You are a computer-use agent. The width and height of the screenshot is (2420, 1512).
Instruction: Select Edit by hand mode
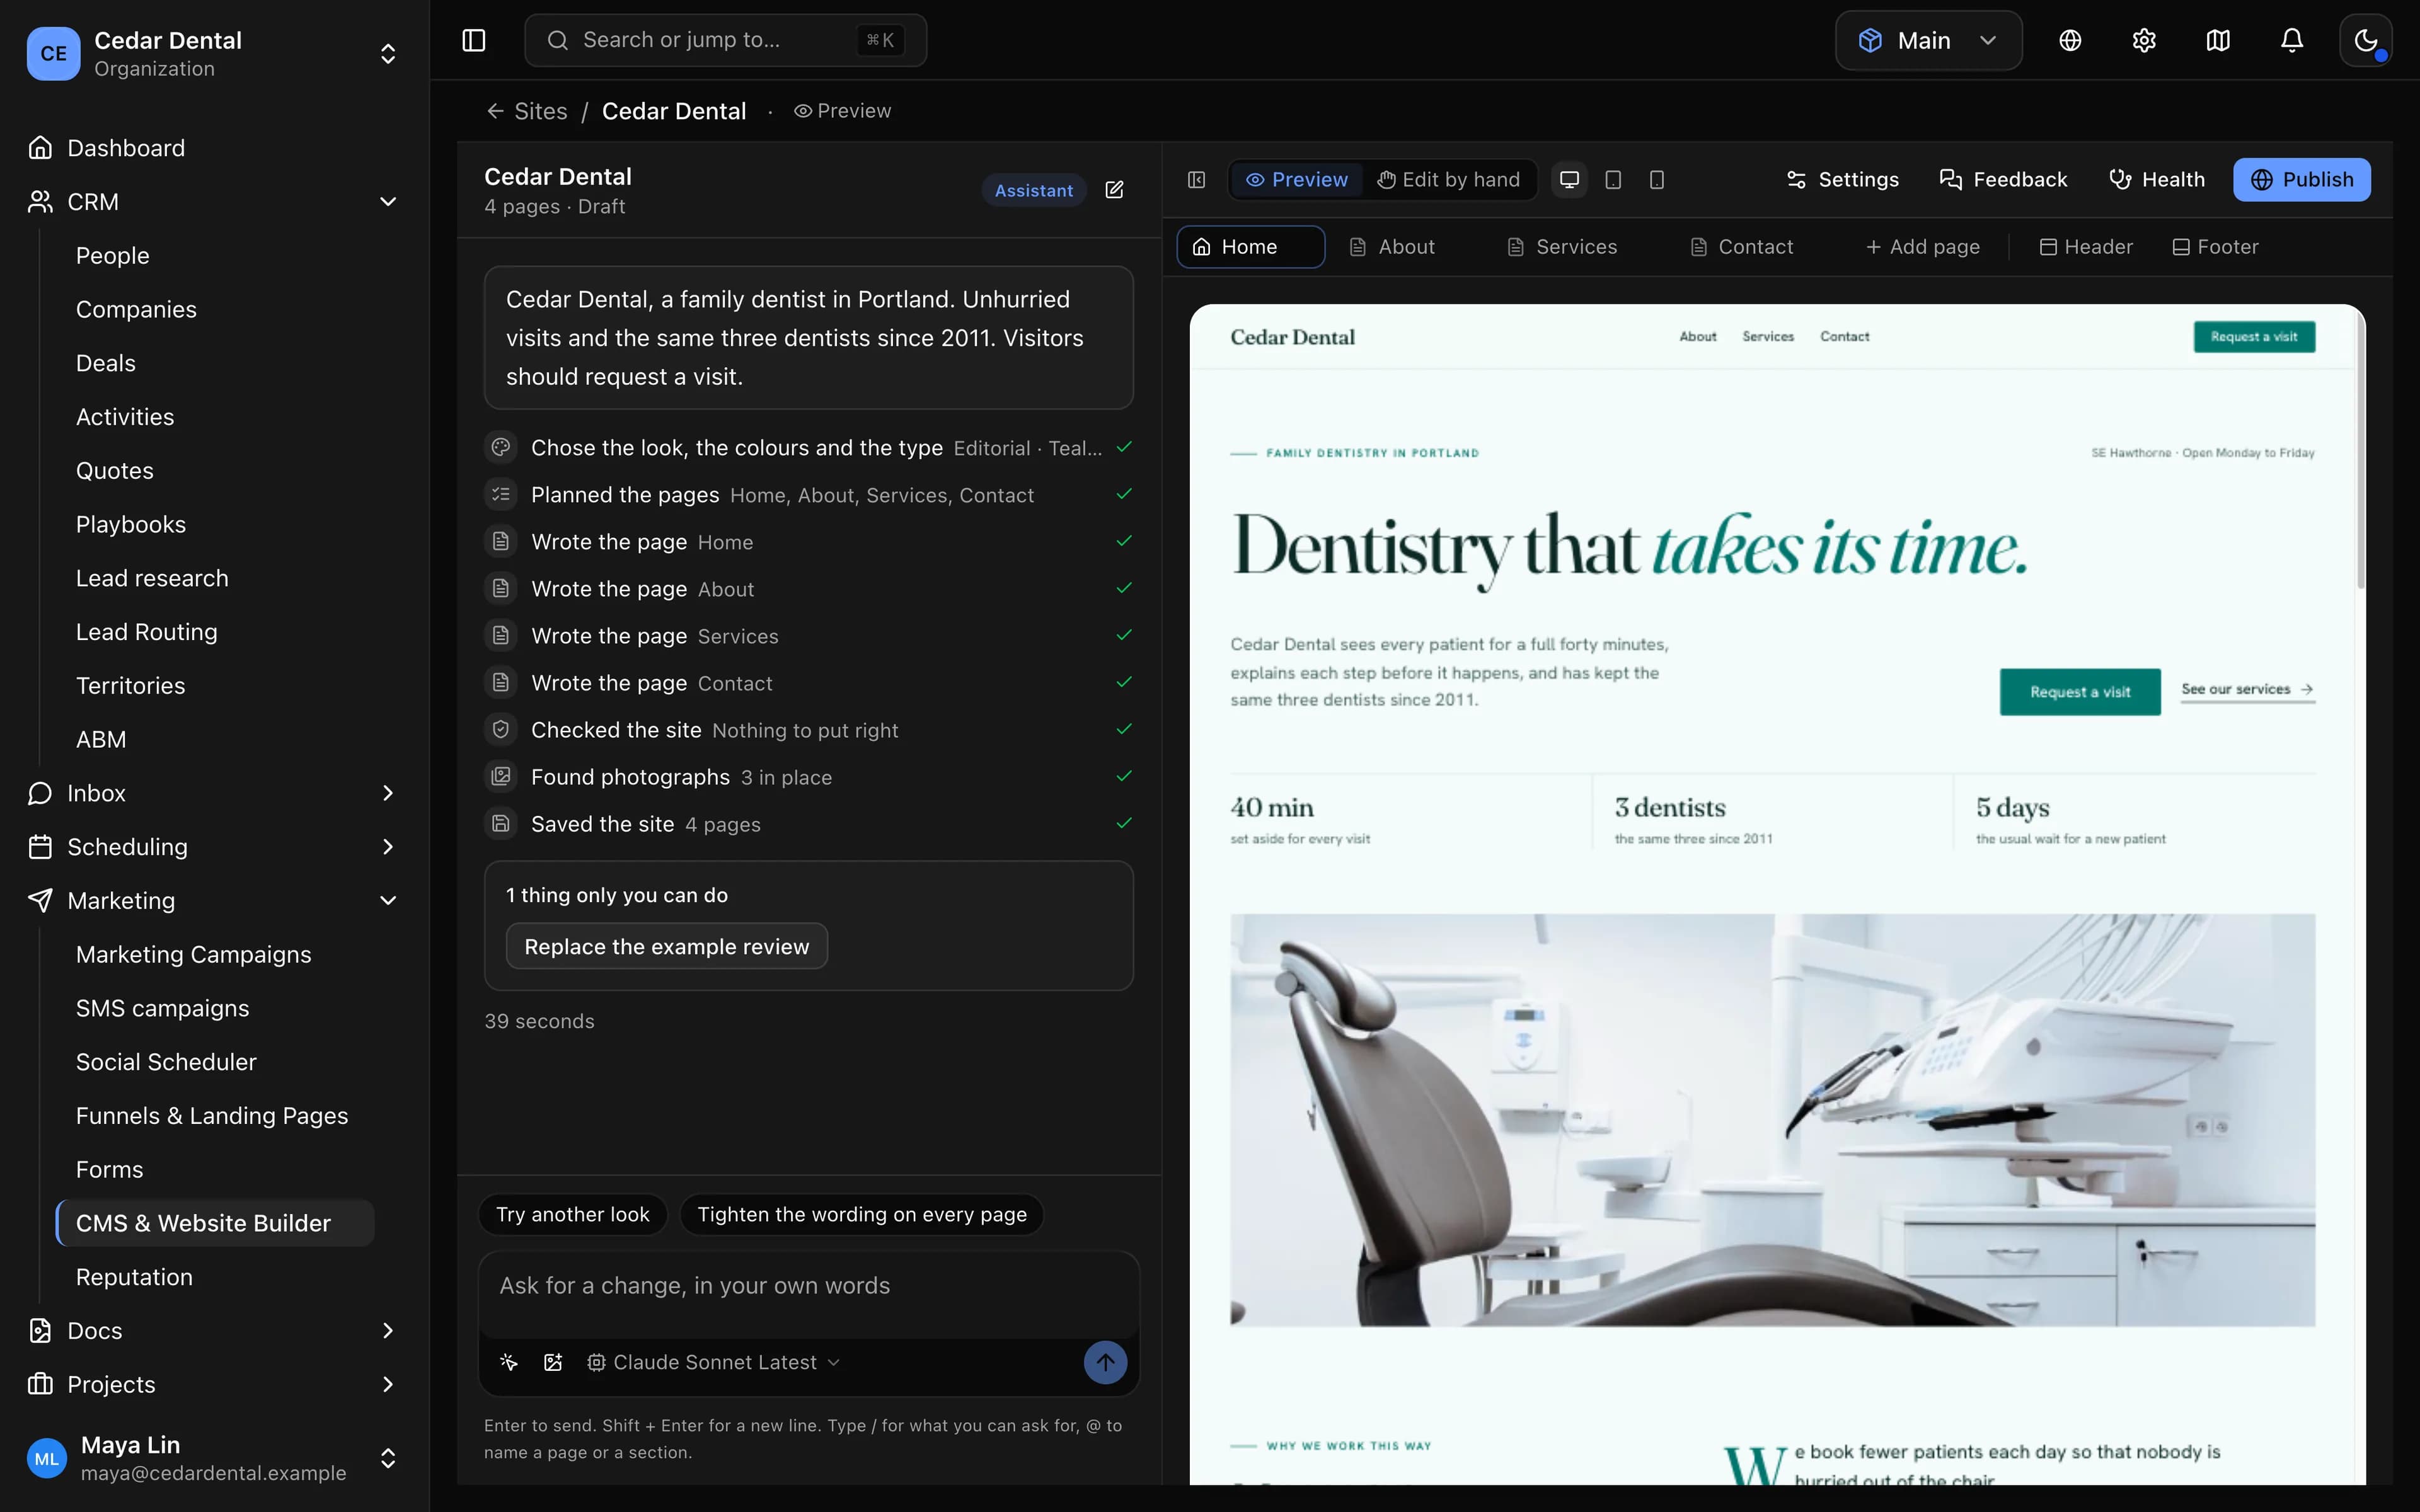pyautogui.click(x=1448, y=180)
